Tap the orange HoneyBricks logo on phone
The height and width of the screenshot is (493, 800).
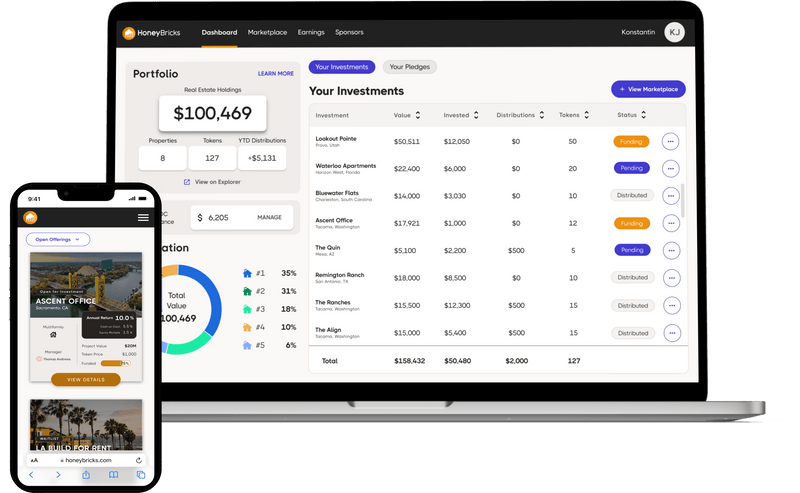click(x=30, y=217)
